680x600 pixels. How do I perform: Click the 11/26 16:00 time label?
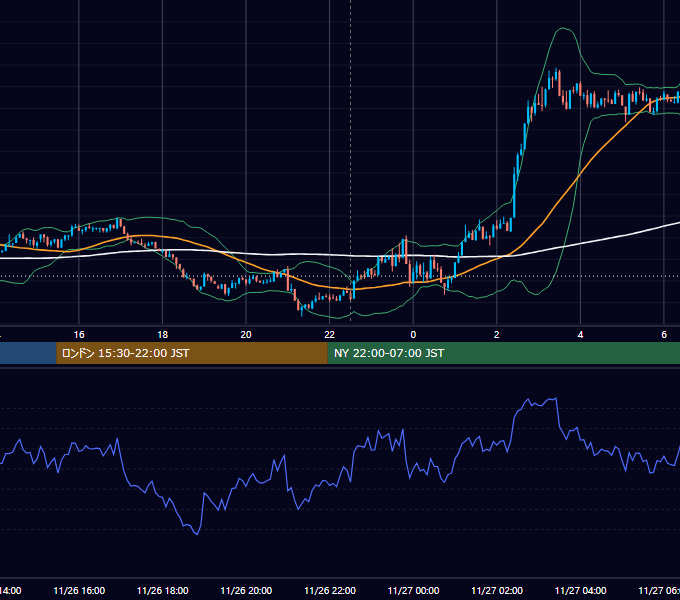(79, 591)
